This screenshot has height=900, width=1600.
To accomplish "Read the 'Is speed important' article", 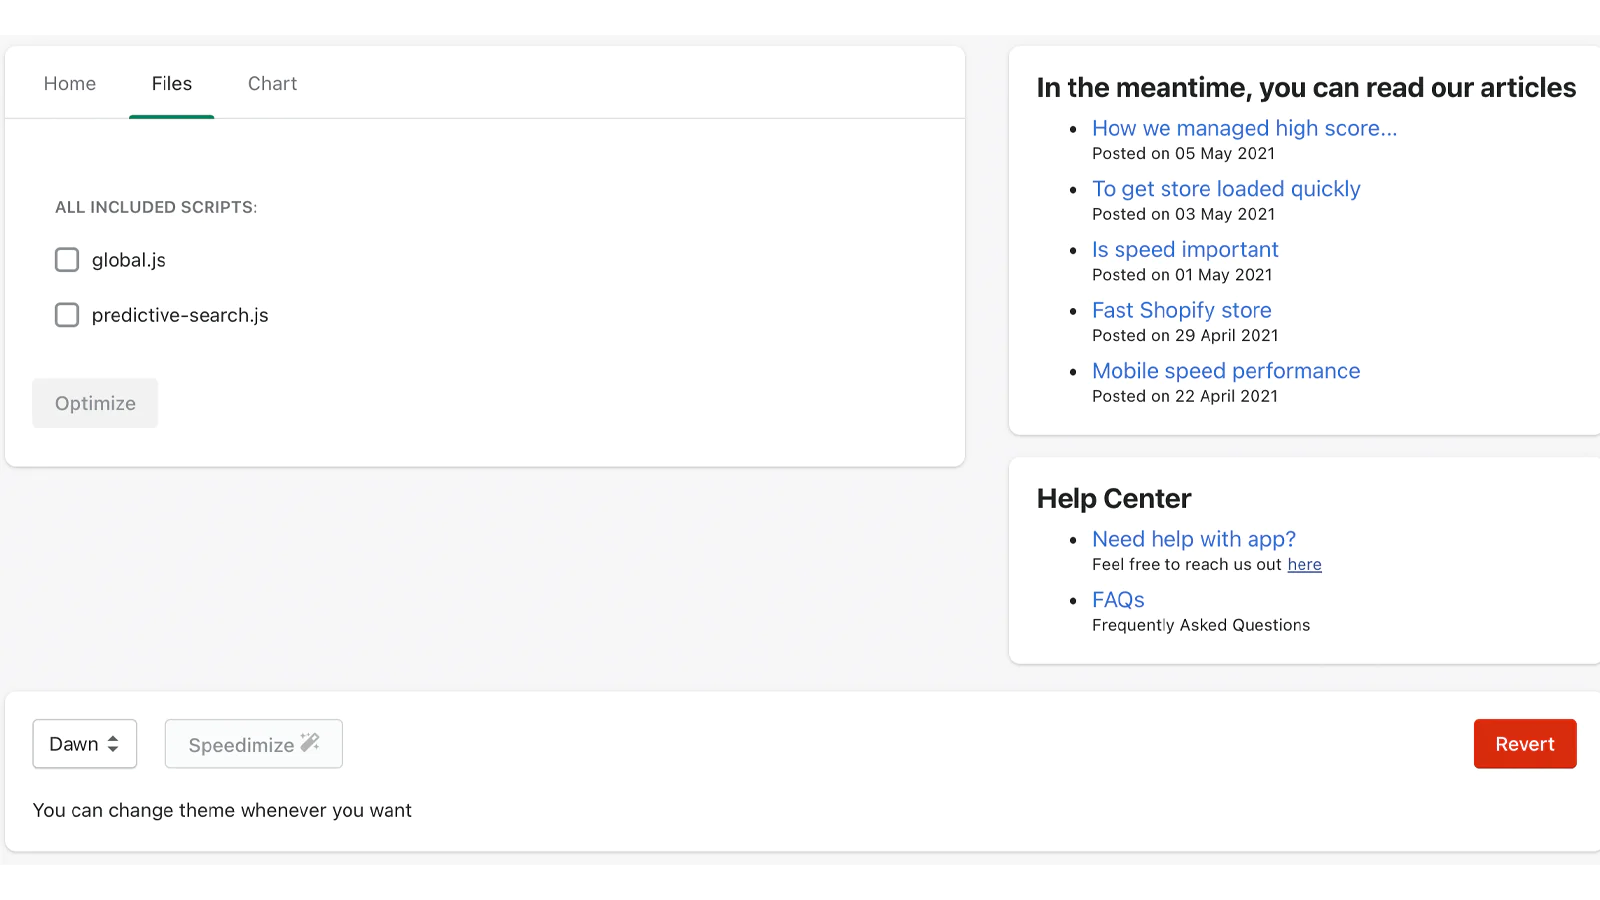I will tap(1185, 250).
